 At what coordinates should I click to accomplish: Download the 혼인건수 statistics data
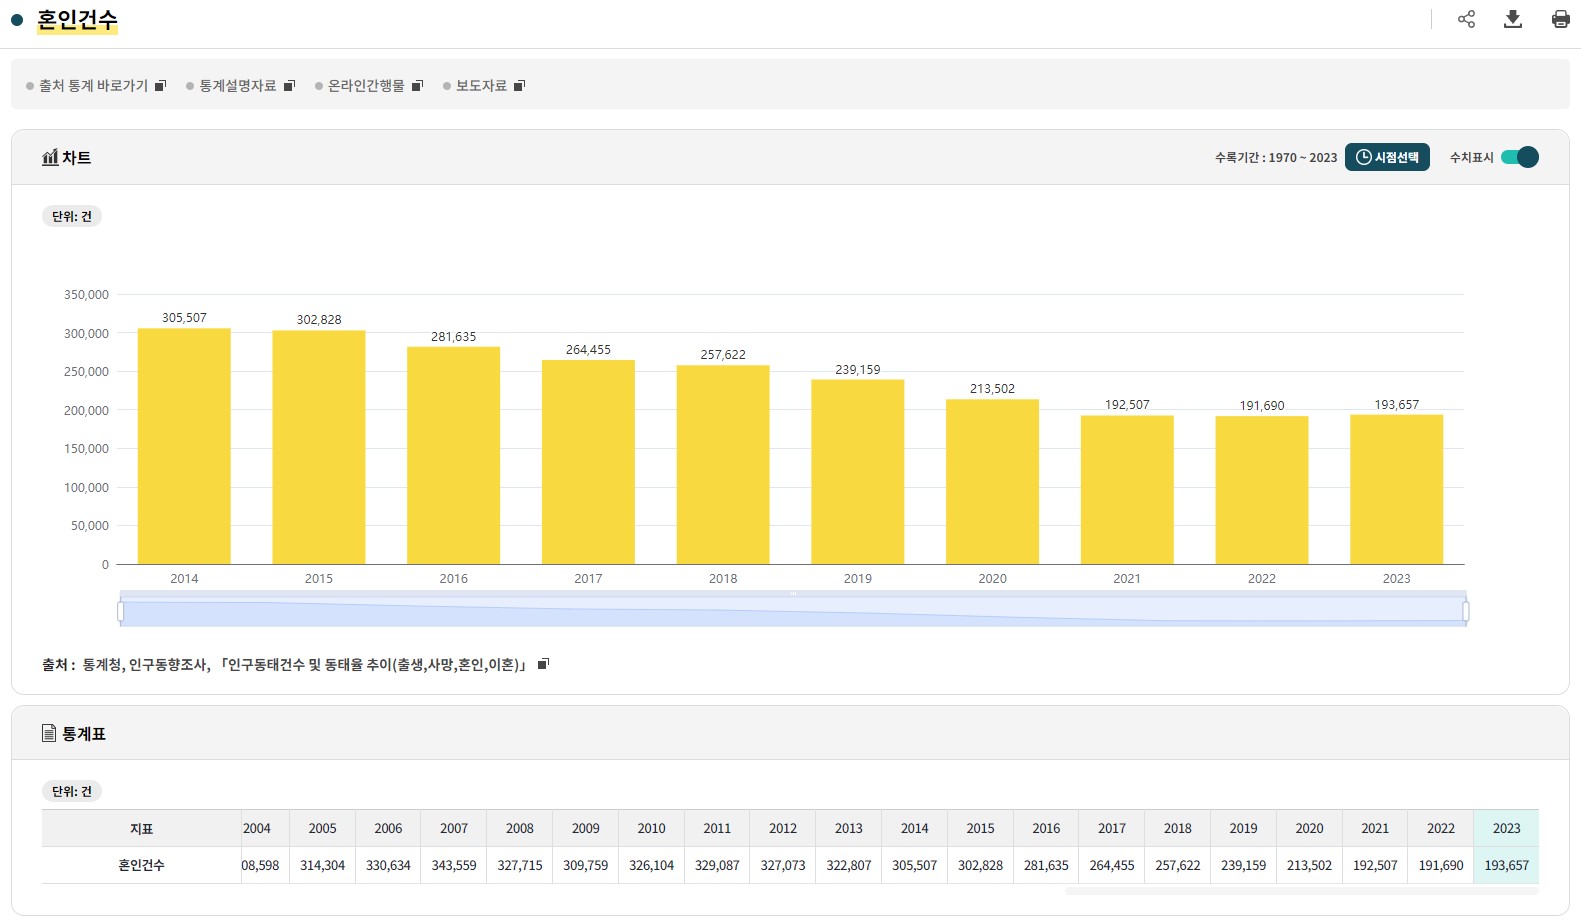click(x=1513, y=19)
